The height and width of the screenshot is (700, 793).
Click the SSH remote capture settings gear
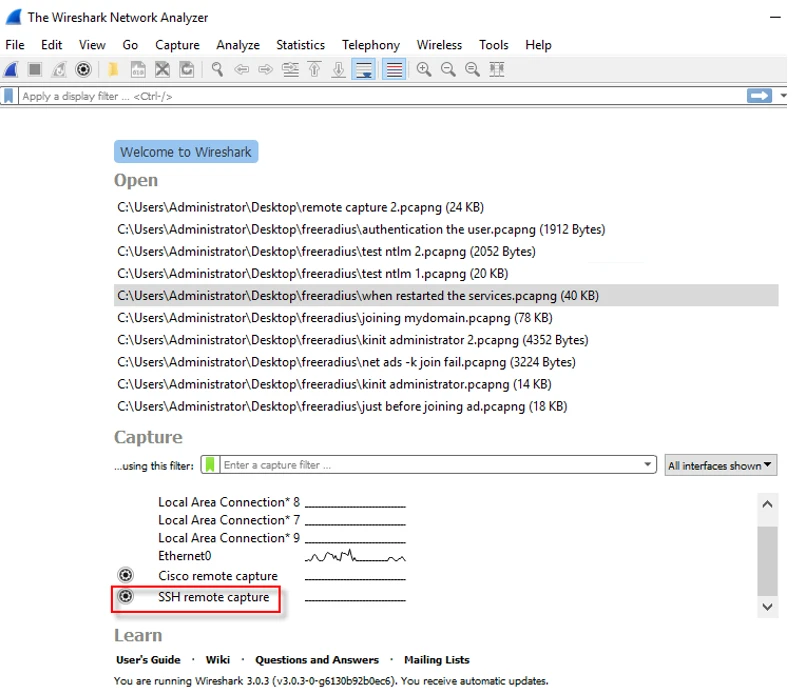click(x=125, y=597)
